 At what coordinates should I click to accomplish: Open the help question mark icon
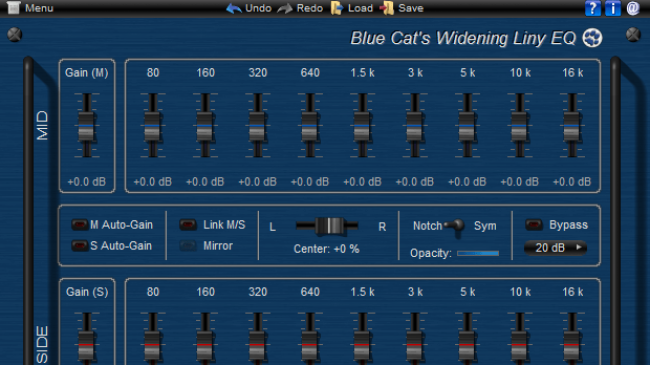(x=593, y=8)
